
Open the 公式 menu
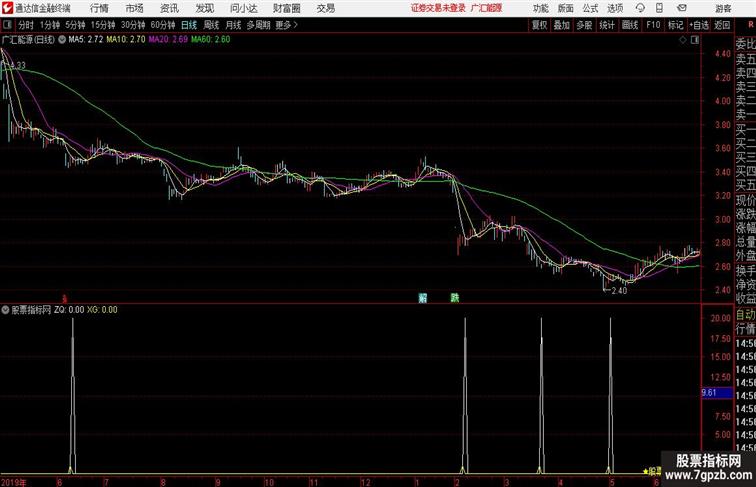coord(590,8)
